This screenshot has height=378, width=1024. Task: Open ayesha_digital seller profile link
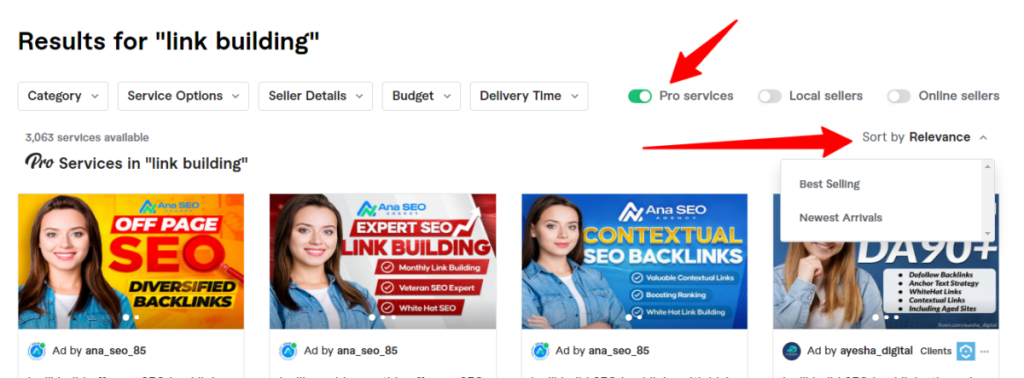[875, 351]
